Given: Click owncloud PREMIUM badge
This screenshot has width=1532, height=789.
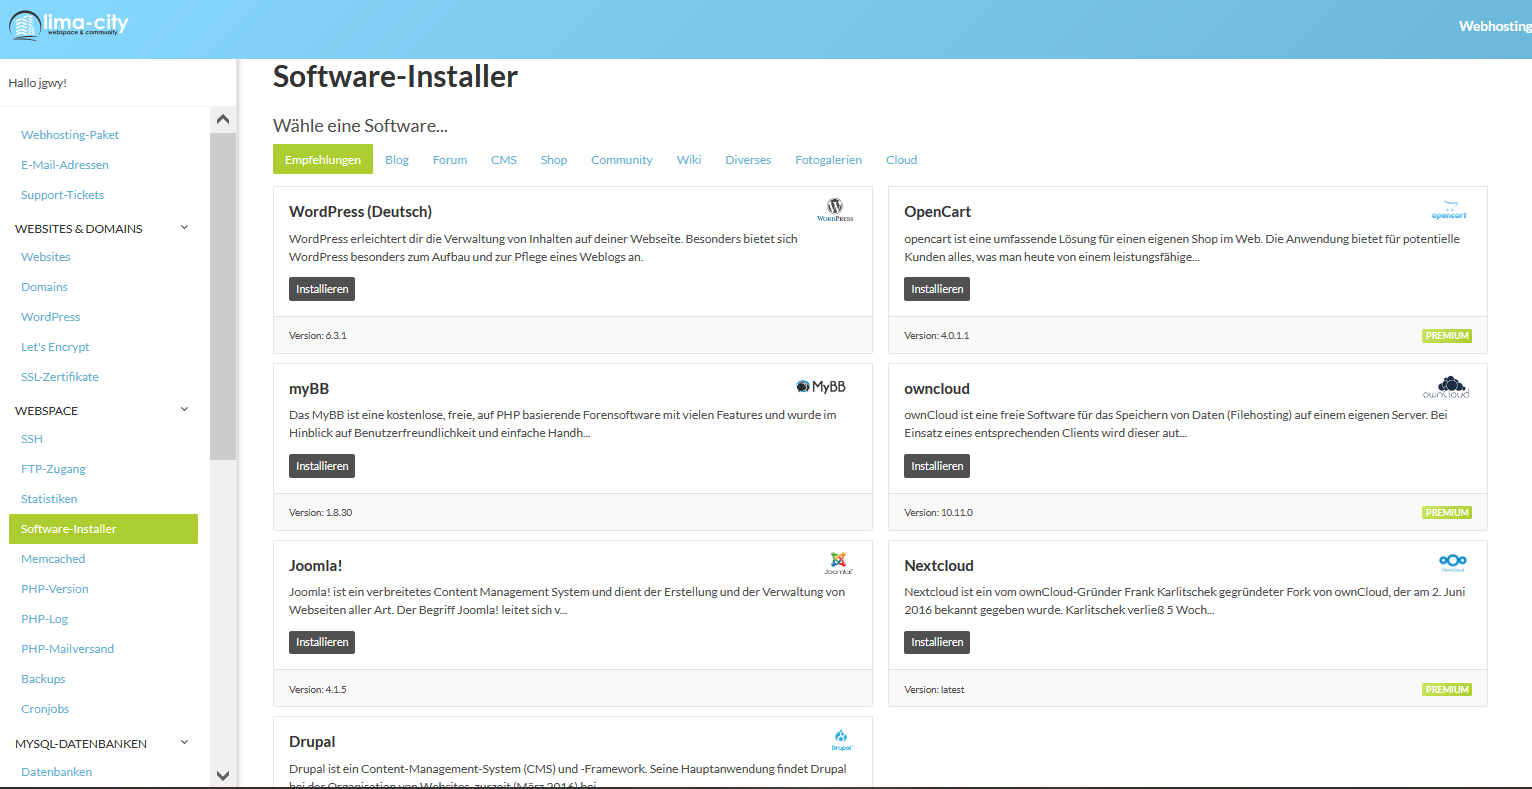Looking at the screenshot, I should (1447, 513).
